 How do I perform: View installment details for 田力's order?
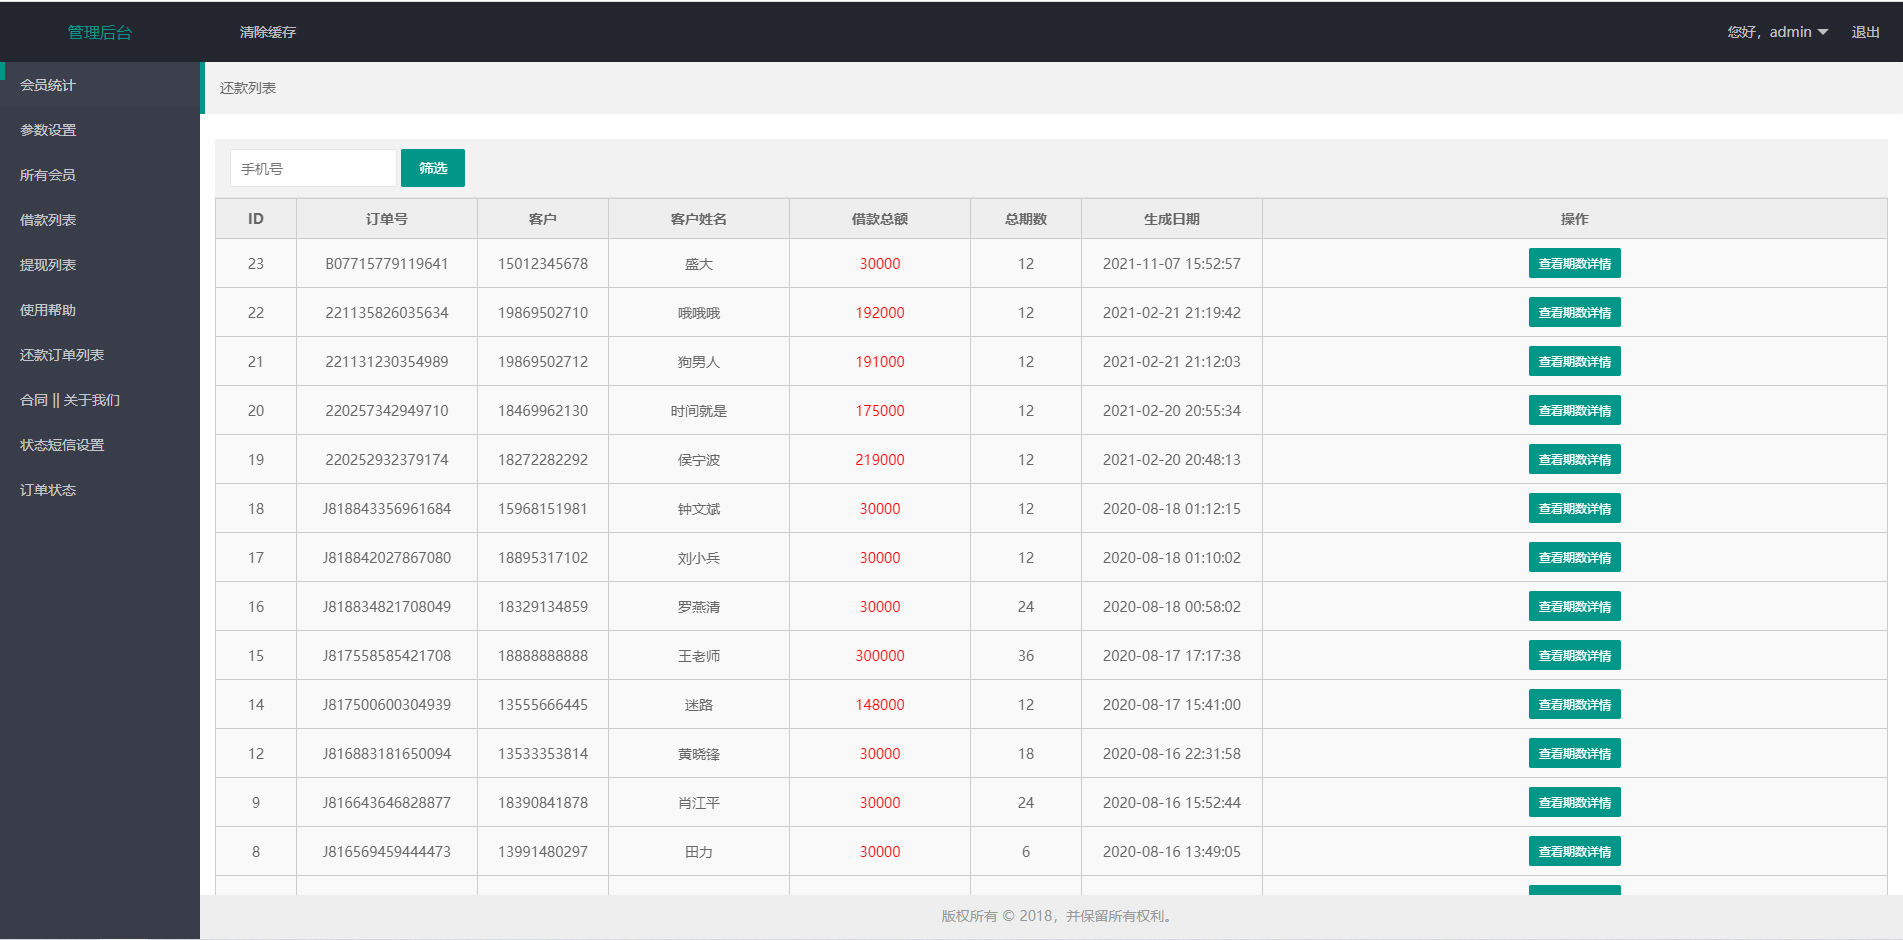pyautogui.click(x=1574, y=851)
